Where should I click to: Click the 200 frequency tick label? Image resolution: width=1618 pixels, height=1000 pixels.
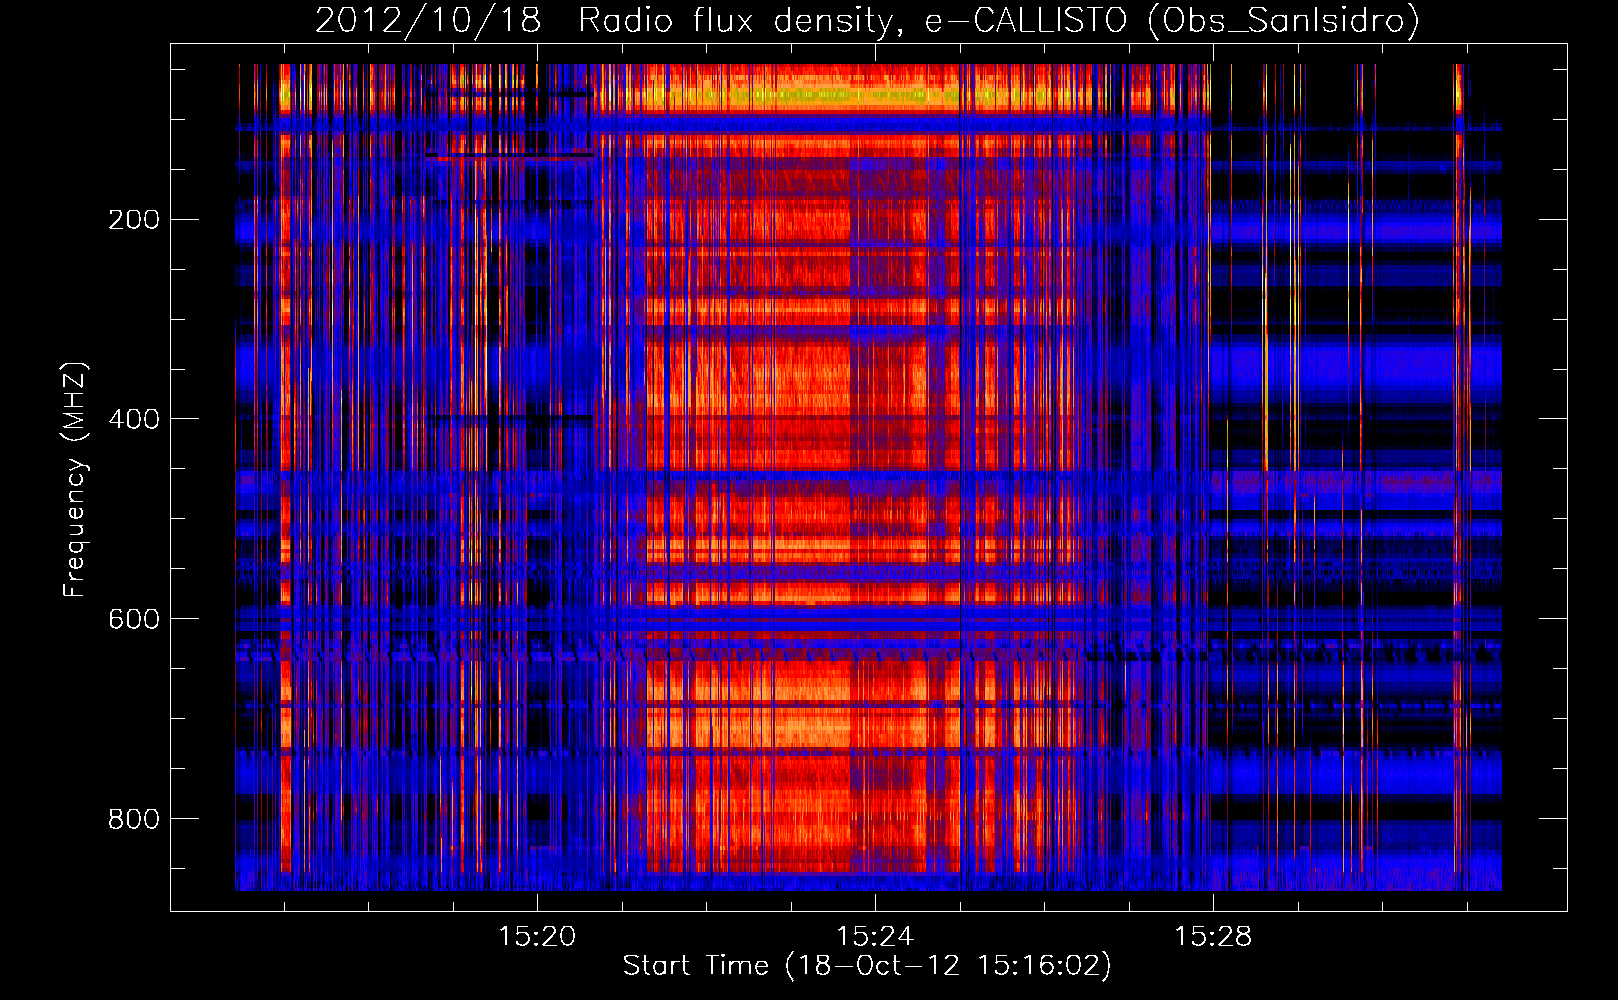134,219
